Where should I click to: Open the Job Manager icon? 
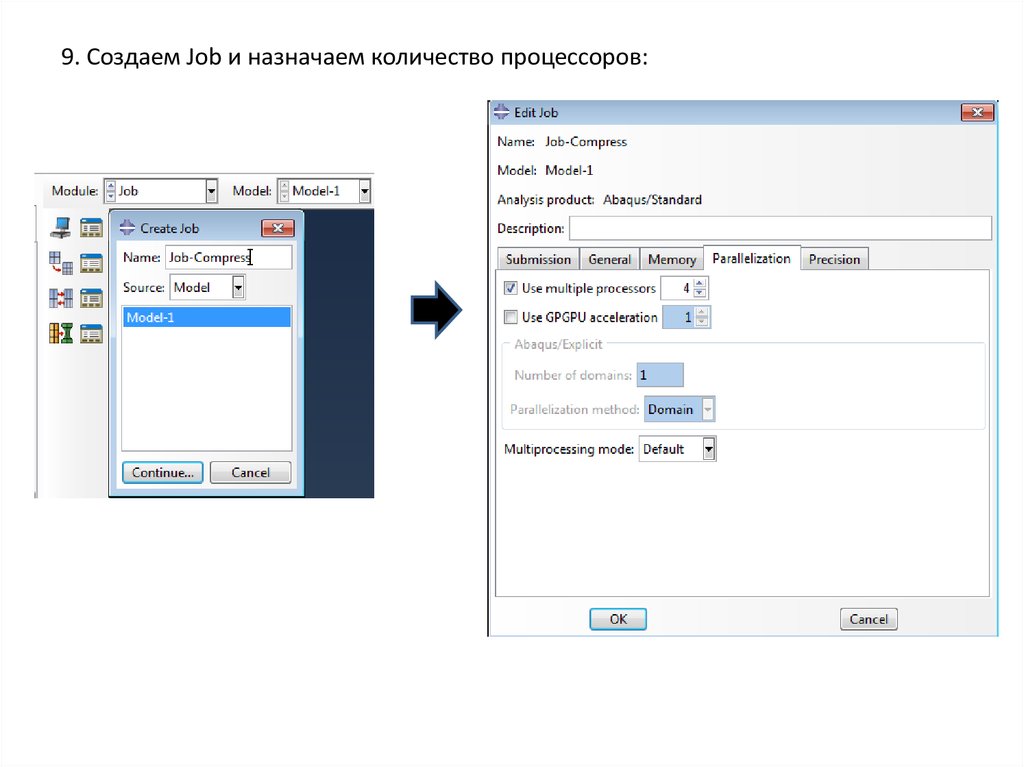91,228
